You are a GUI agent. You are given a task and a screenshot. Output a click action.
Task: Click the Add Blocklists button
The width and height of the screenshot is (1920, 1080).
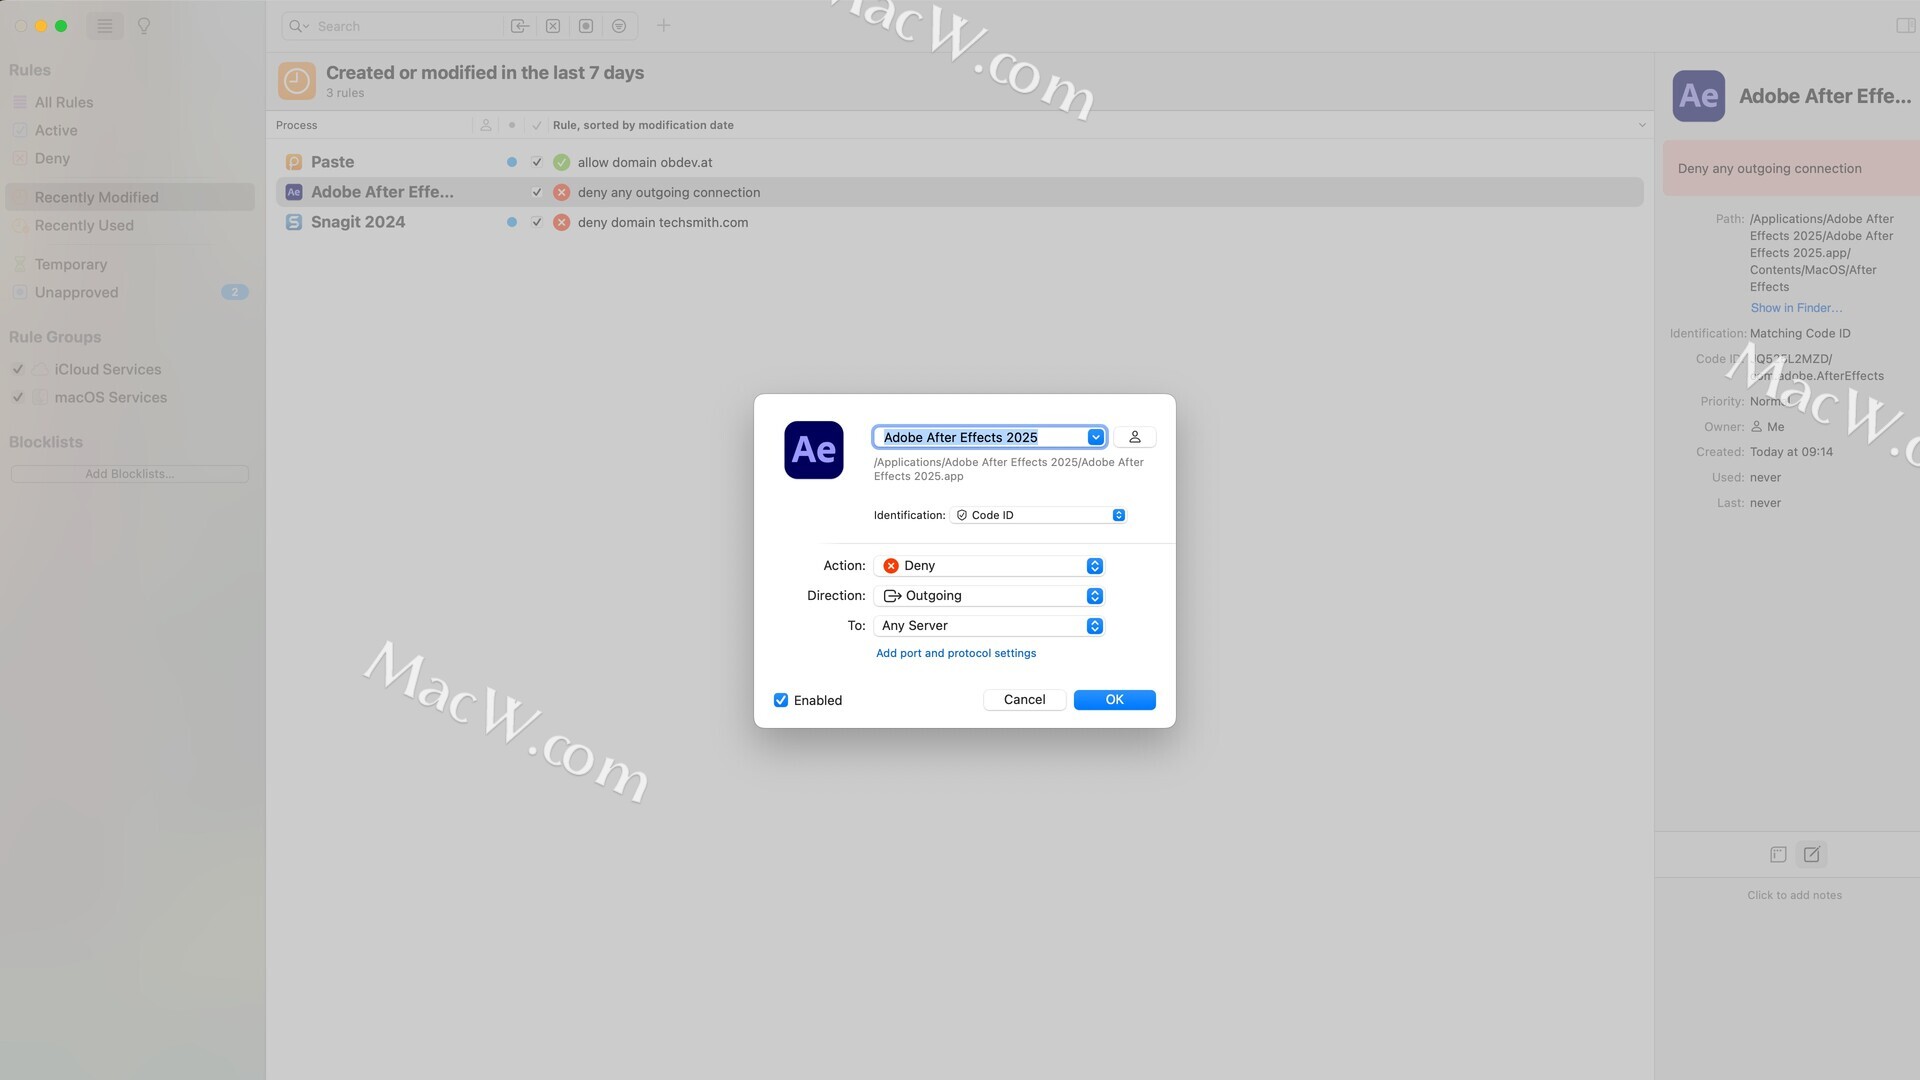pos(129,474)
